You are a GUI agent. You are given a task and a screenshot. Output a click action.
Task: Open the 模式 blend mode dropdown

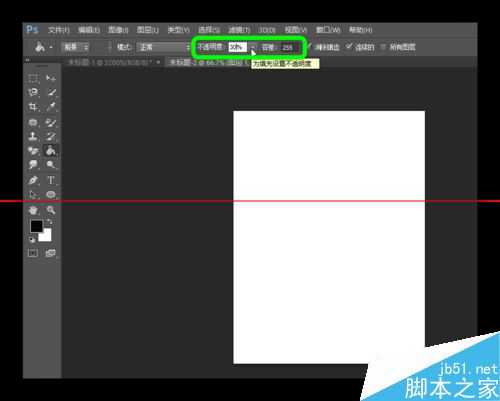click(x=163, y=47)
